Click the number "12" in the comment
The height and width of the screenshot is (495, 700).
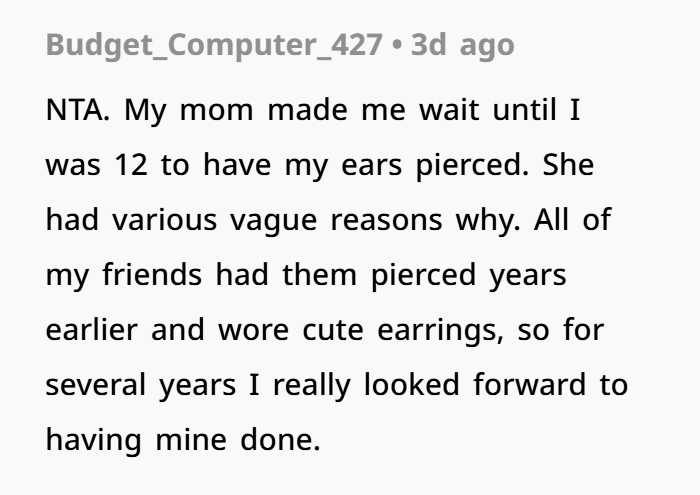point(131,165)
